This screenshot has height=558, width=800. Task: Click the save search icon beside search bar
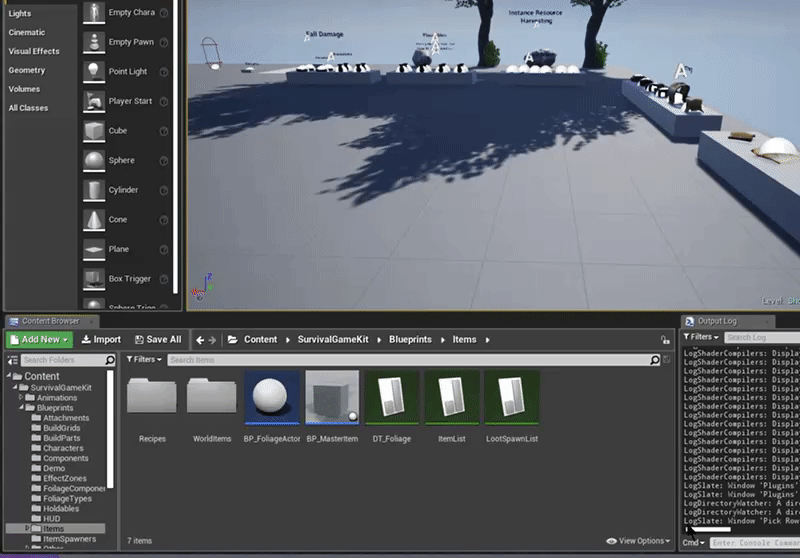click(666, 360)
